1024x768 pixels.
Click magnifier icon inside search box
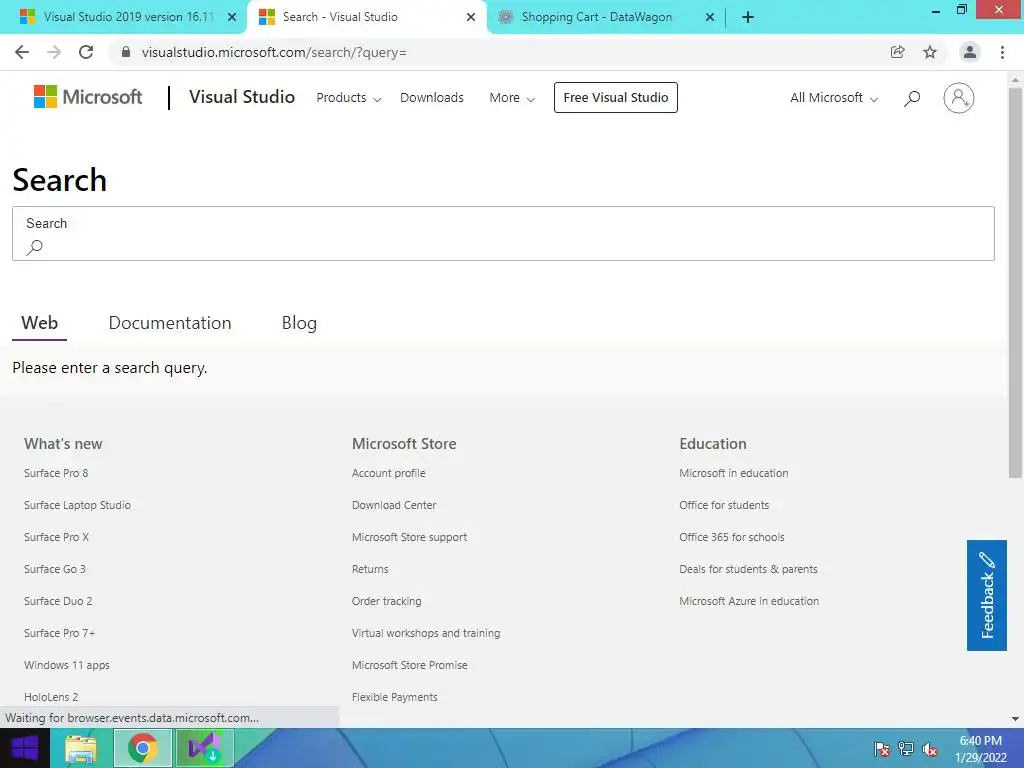pos(35,247)
